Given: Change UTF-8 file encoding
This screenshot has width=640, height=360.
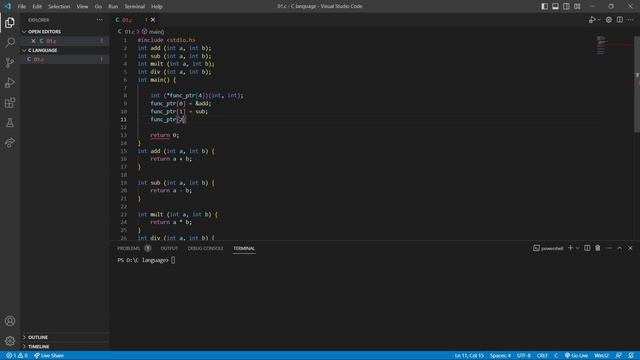Looking at the screenshot, I should [524, 356].
